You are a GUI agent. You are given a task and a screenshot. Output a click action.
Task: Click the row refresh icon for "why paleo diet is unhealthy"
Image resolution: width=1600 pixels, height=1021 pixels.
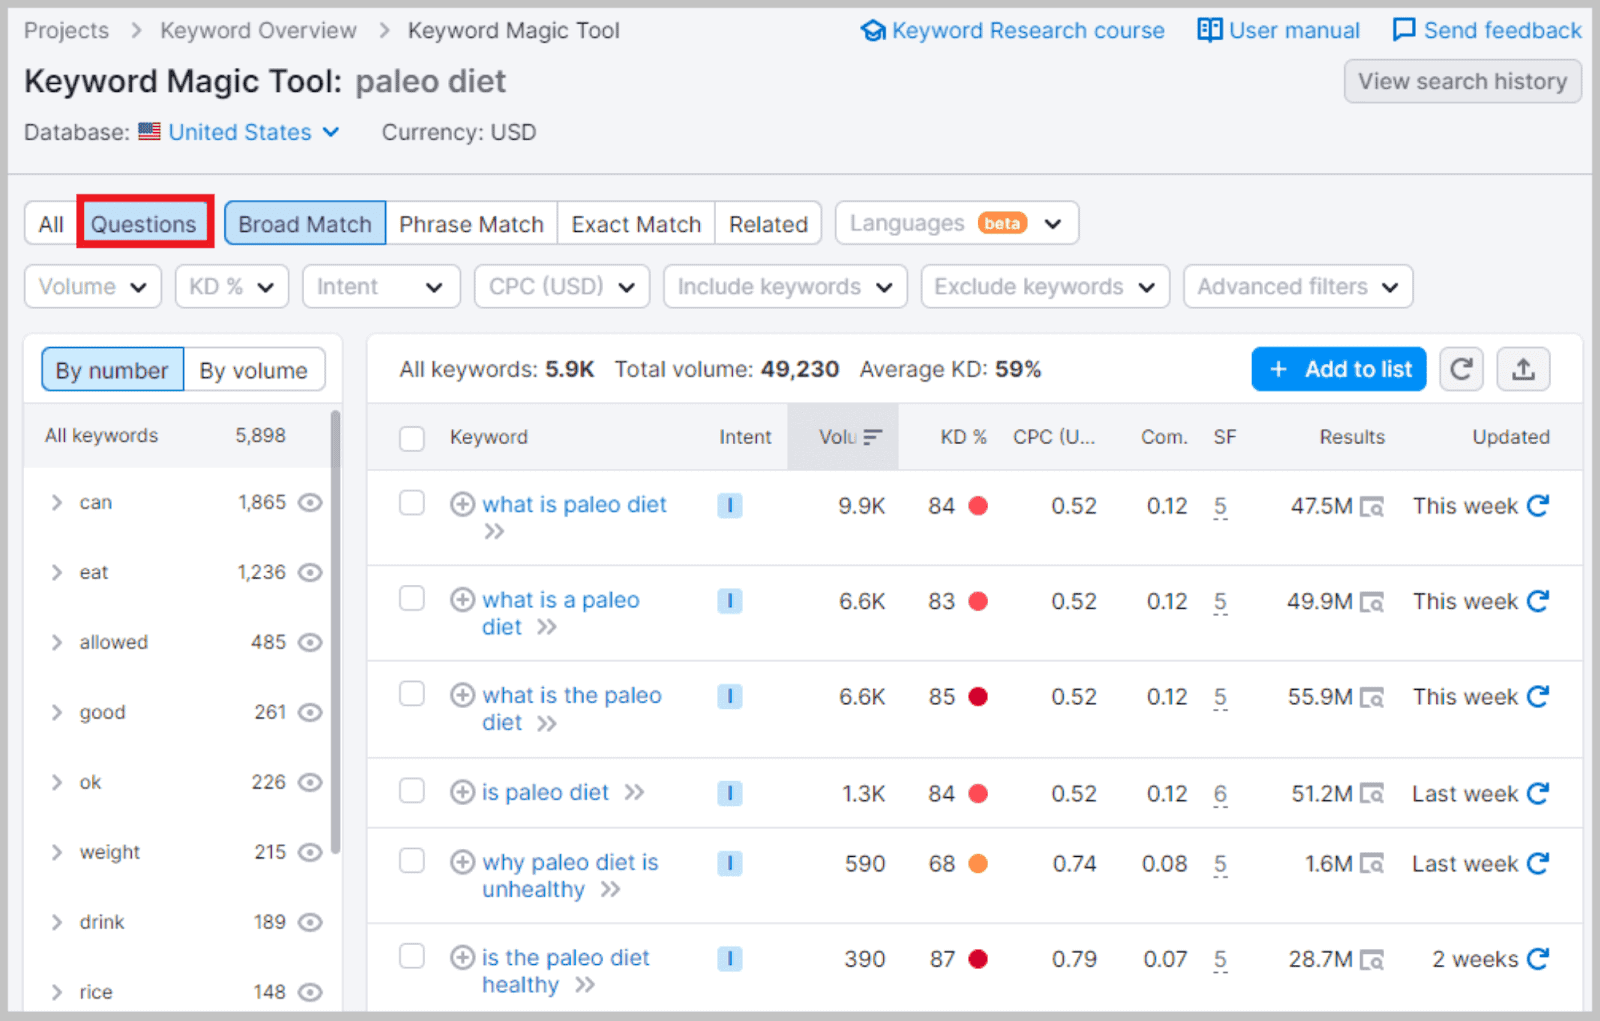[1536, 863]
